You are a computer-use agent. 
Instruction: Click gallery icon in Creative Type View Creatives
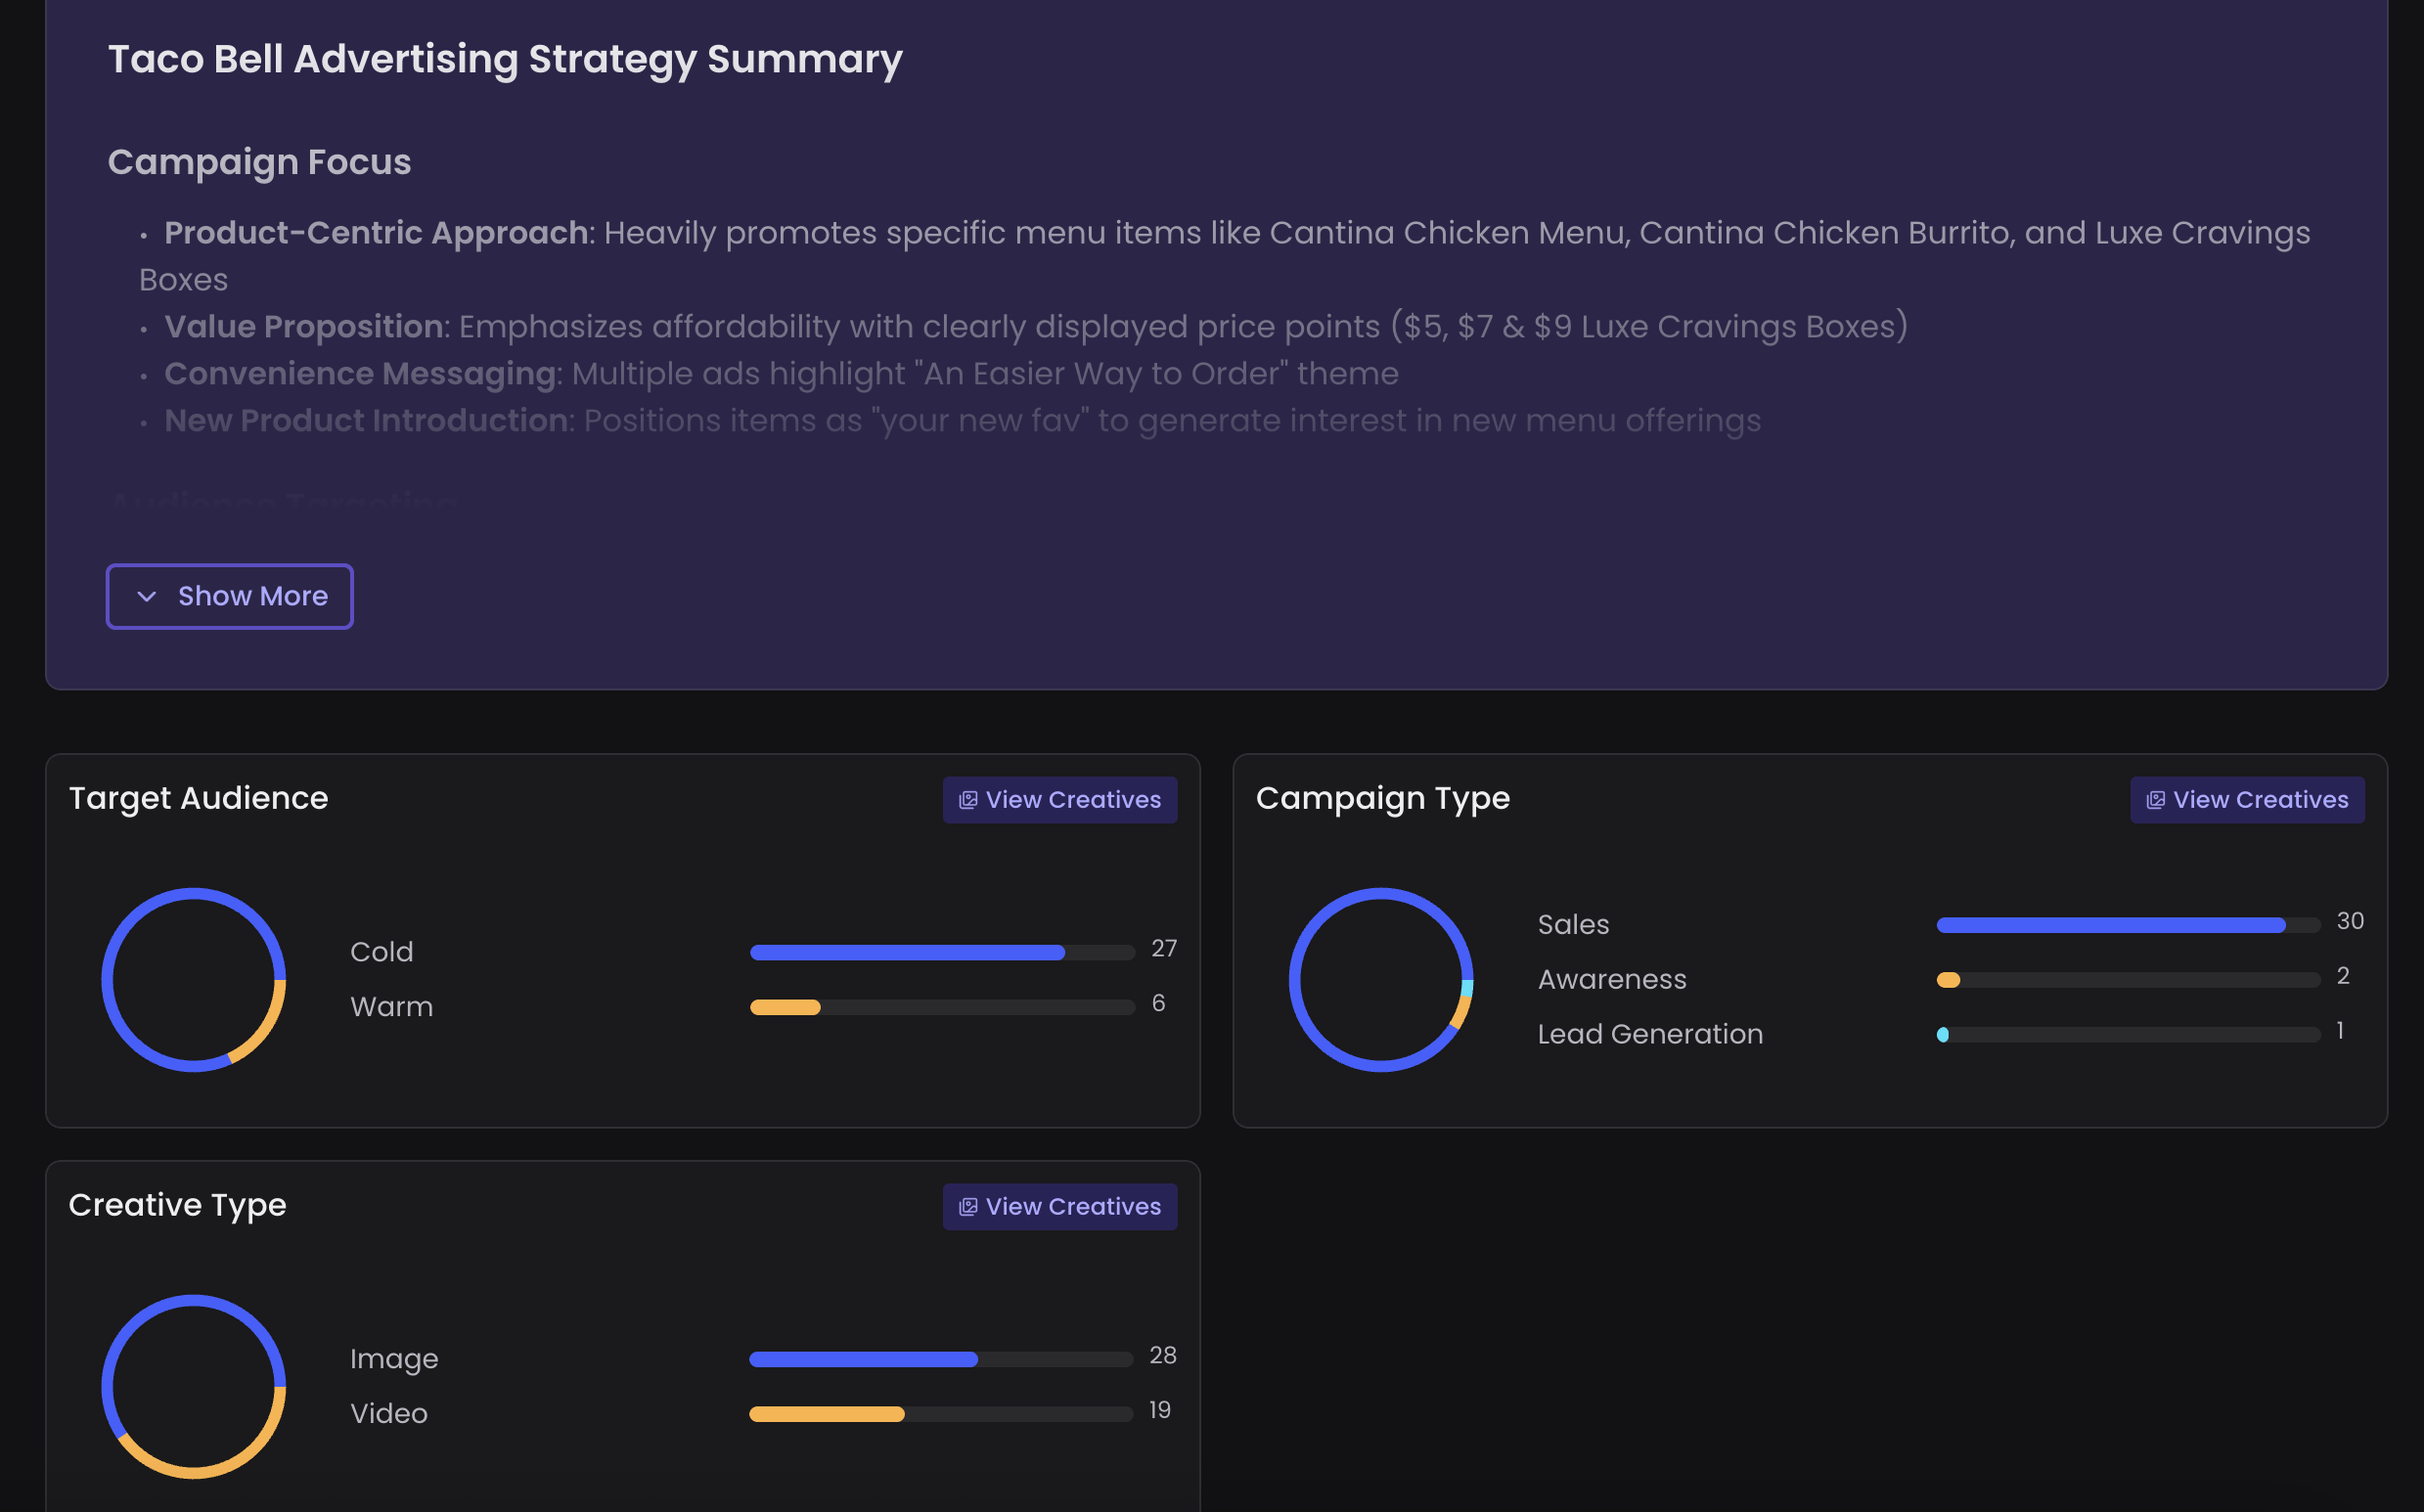click(967, 1207)
